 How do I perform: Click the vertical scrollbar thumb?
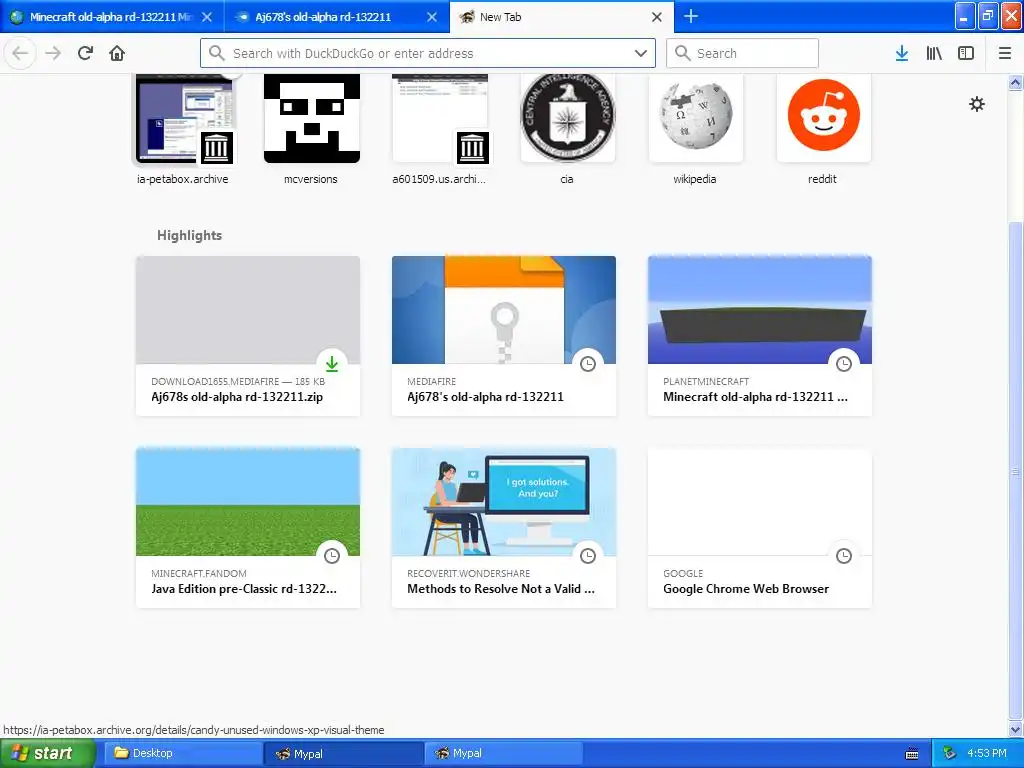[1015, 470]
